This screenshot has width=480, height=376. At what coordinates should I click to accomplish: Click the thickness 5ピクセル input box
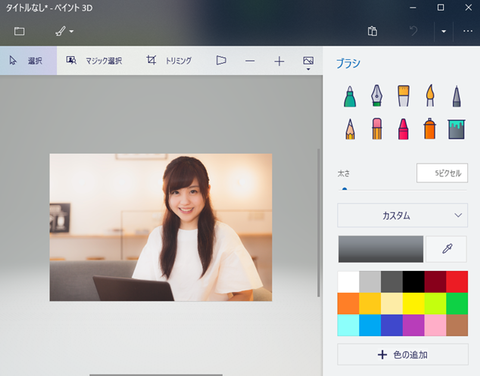[442, 173]
